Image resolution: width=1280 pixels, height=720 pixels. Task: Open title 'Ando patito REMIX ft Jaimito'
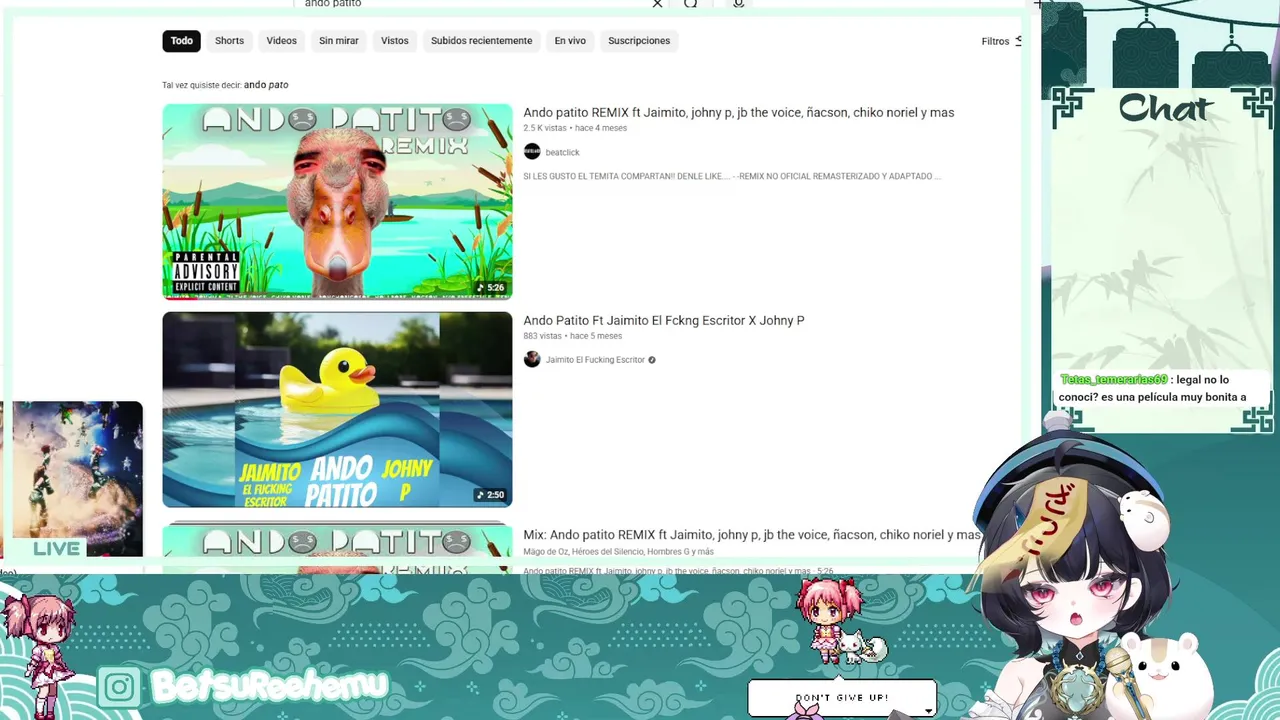738,113
